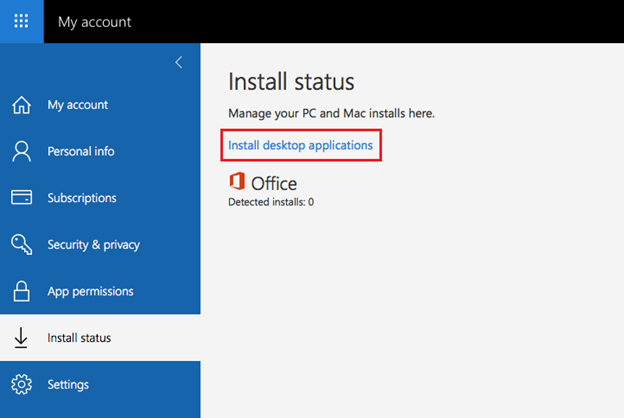This screenshot has width=624, height=418.
Task: Click the Office product name text
Action: click(x=274, y=184)
